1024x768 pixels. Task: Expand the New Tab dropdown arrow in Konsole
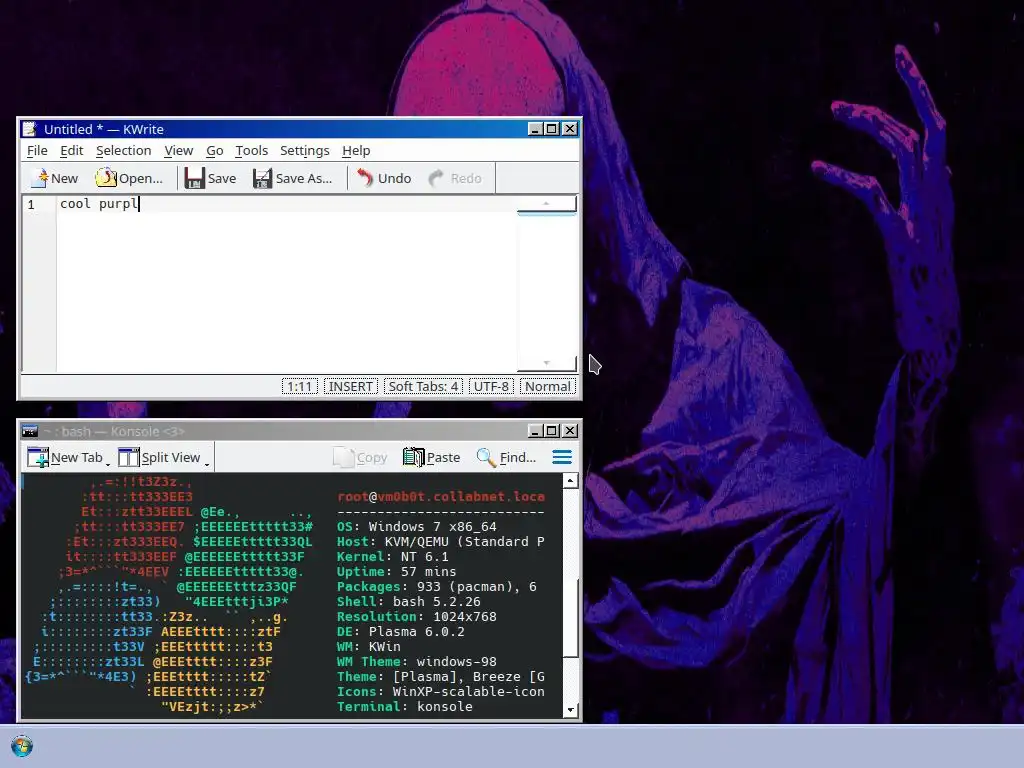[108, 464]
